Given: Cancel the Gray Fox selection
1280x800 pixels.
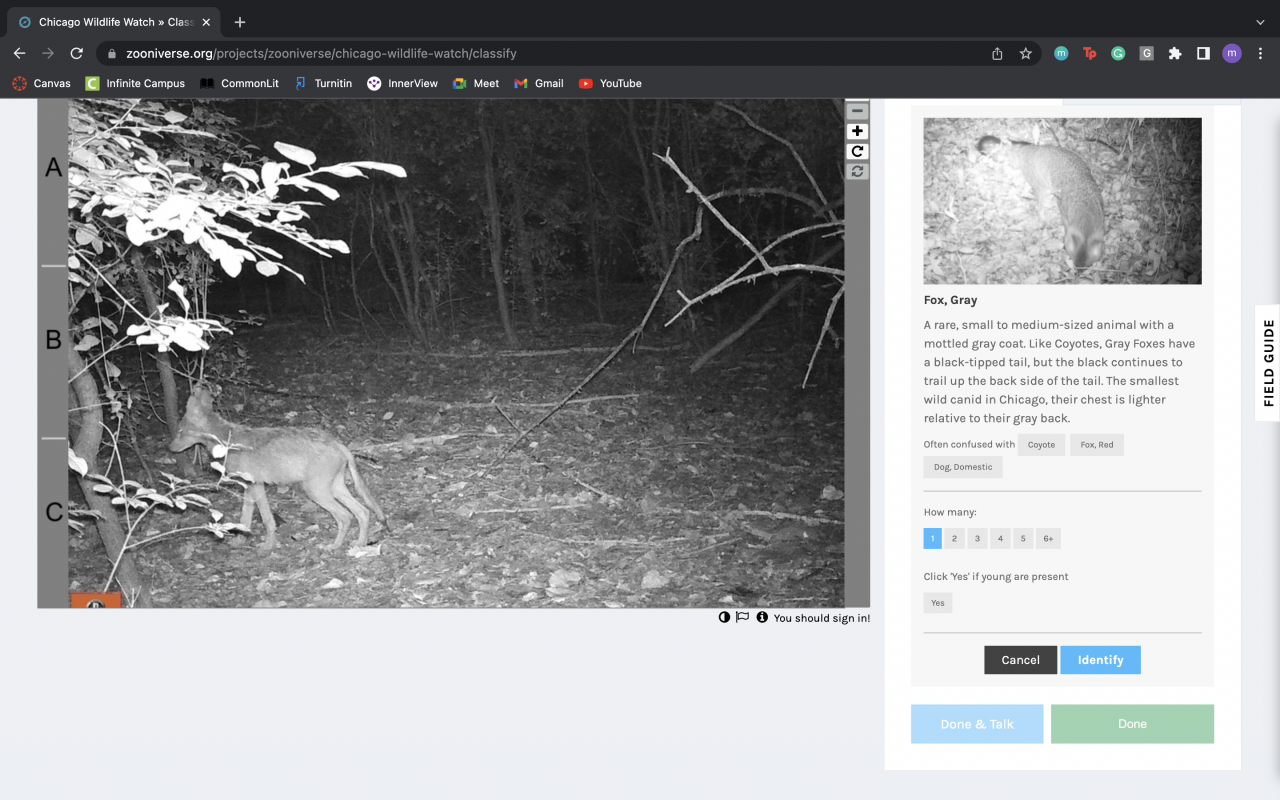Looking at the screenshot, I should tap(1020, 660).
